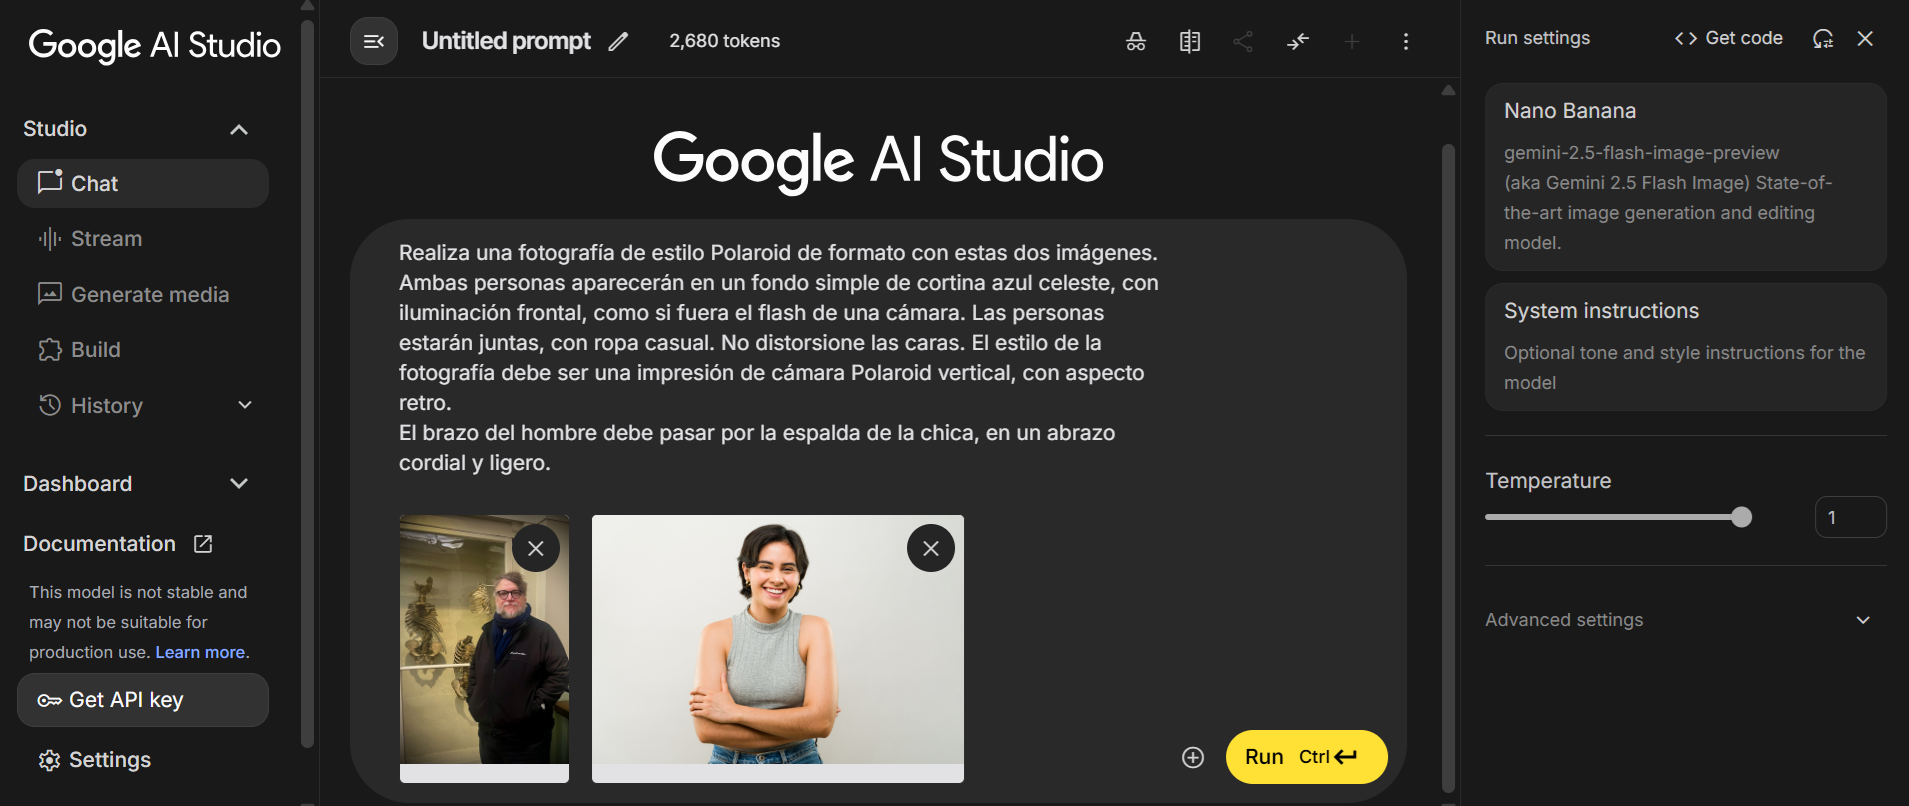Open the incognito temporary chat icon
This screenshot has width=1909, height=806.
pyautogui.click(x=1136, y=41)
